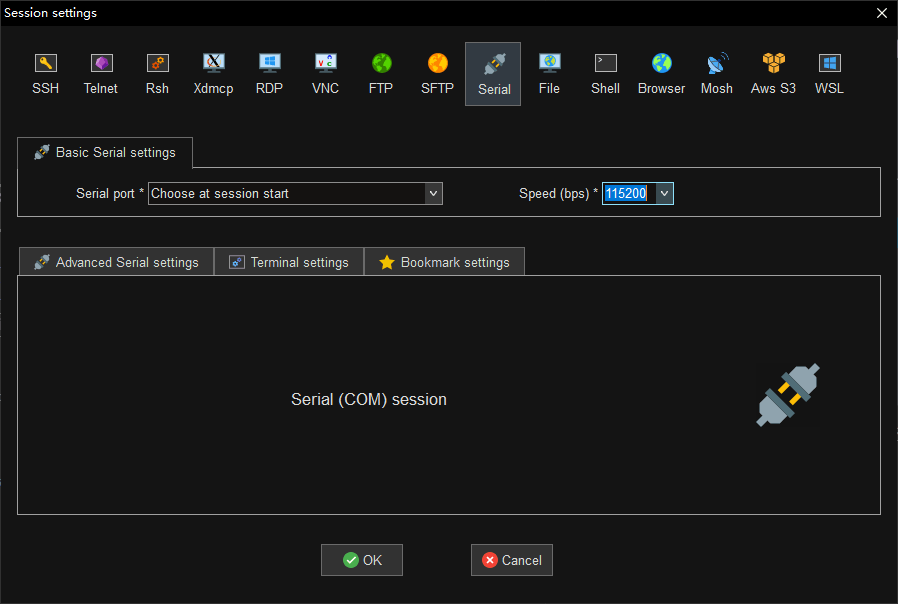Click into the Speed 115200 field
The image size is (898, 604).
(629, 194)
